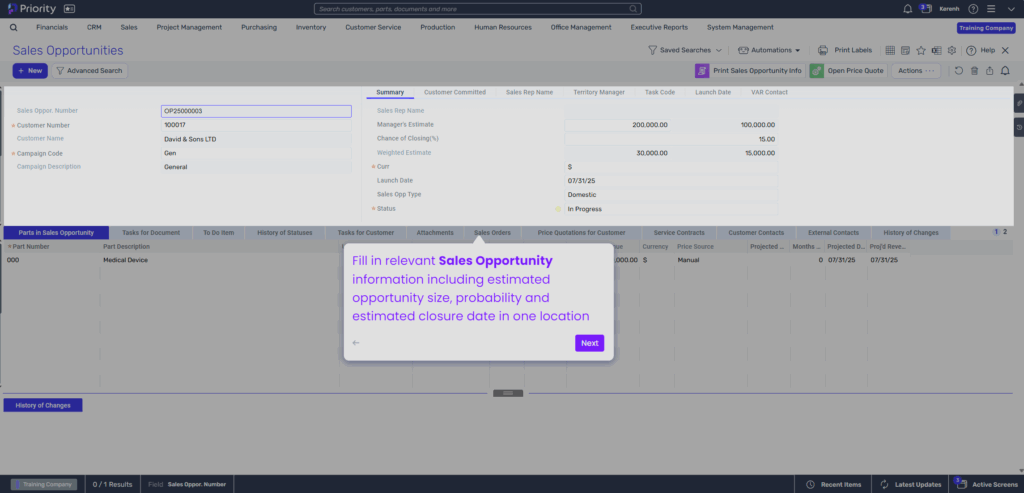Click the panel splitter handle
This screenshot has width=1024, height=493.
click(507, 393)
